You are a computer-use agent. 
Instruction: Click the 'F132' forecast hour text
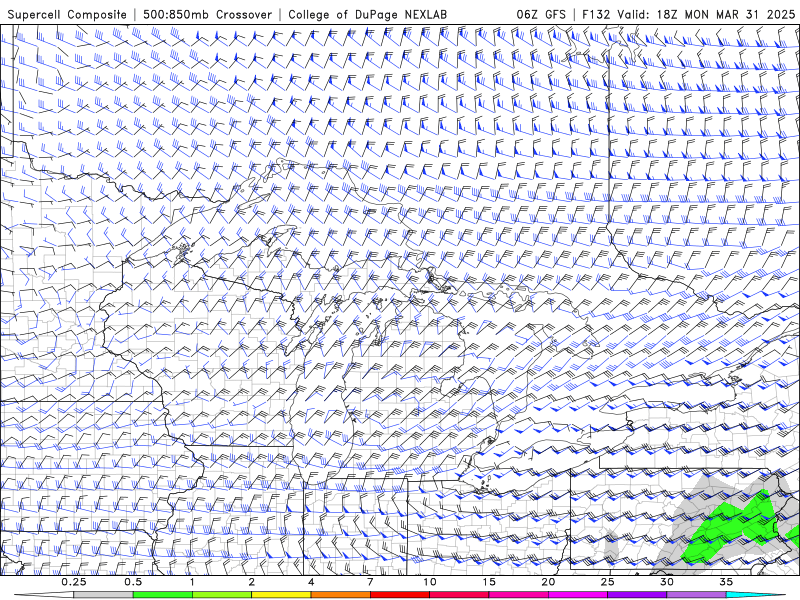[596, 14]
